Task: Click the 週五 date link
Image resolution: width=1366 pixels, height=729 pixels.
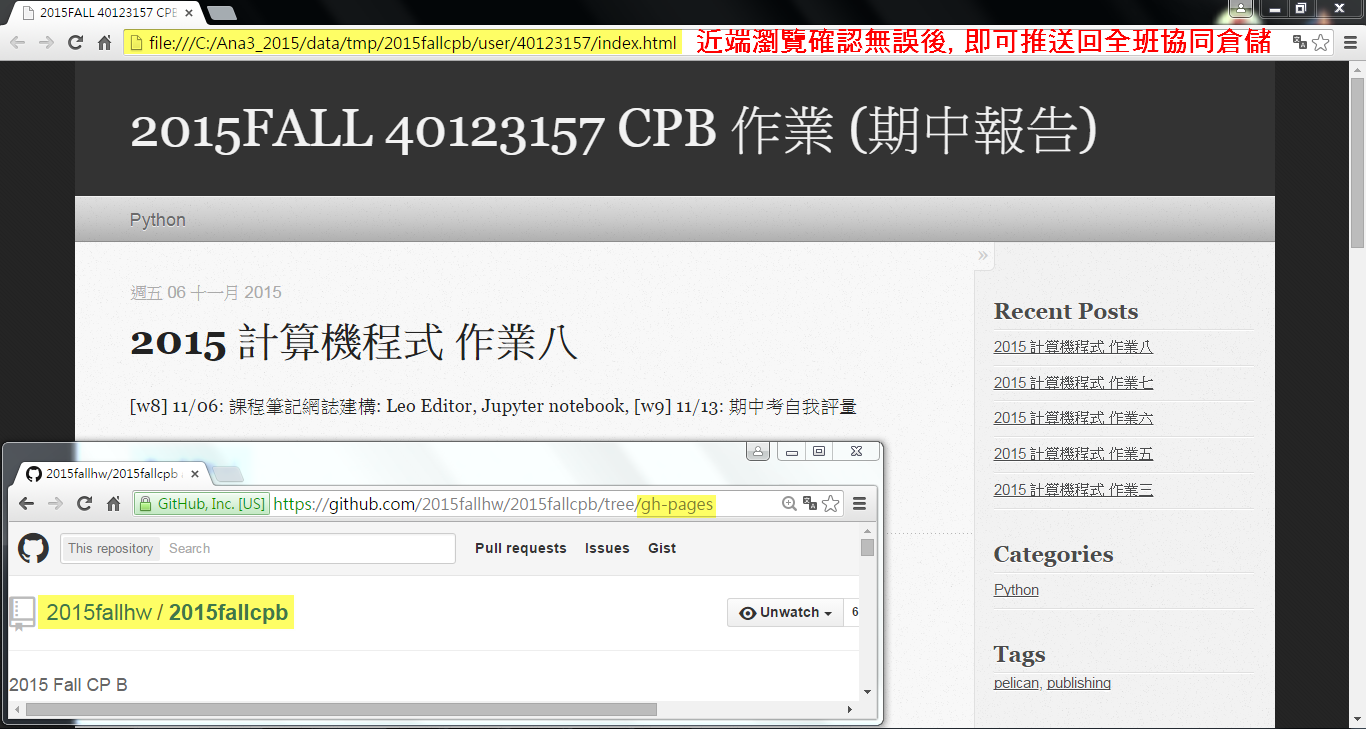Action: click(x=146, y=292)
